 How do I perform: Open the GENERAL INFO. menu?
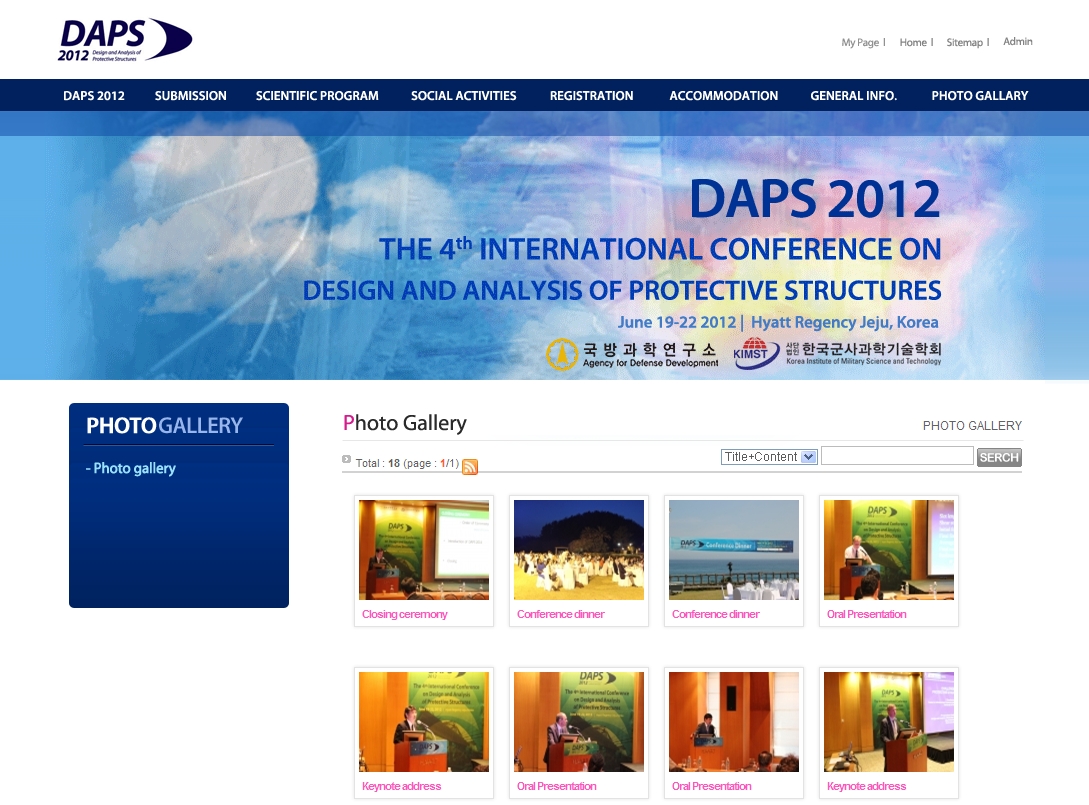[854, 96]
